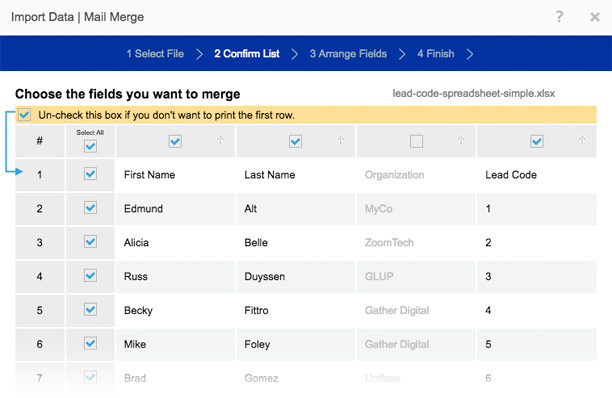Image resolution: width=612 pixels, height=398 pixels.
Task: Uncheck First Name column checkbox
Action: [175, 141]
